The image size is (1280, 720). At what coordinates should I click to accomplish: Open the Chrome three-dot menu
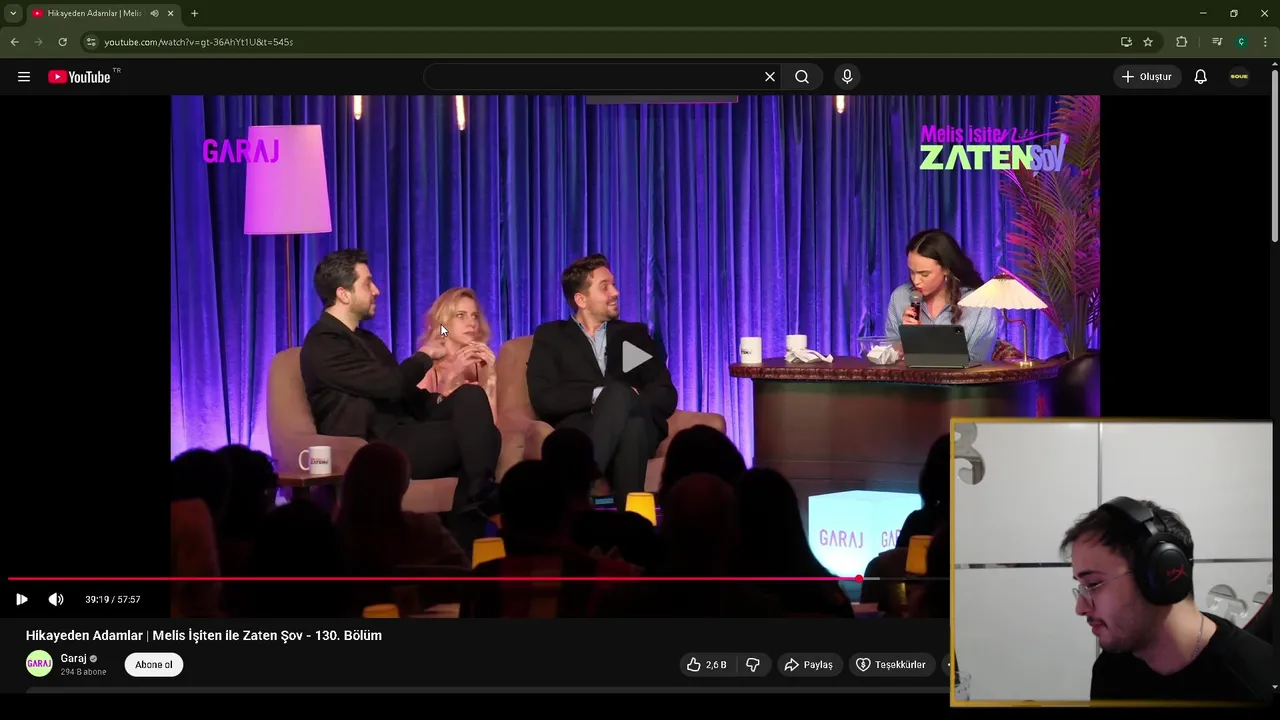click(1265, 42)
